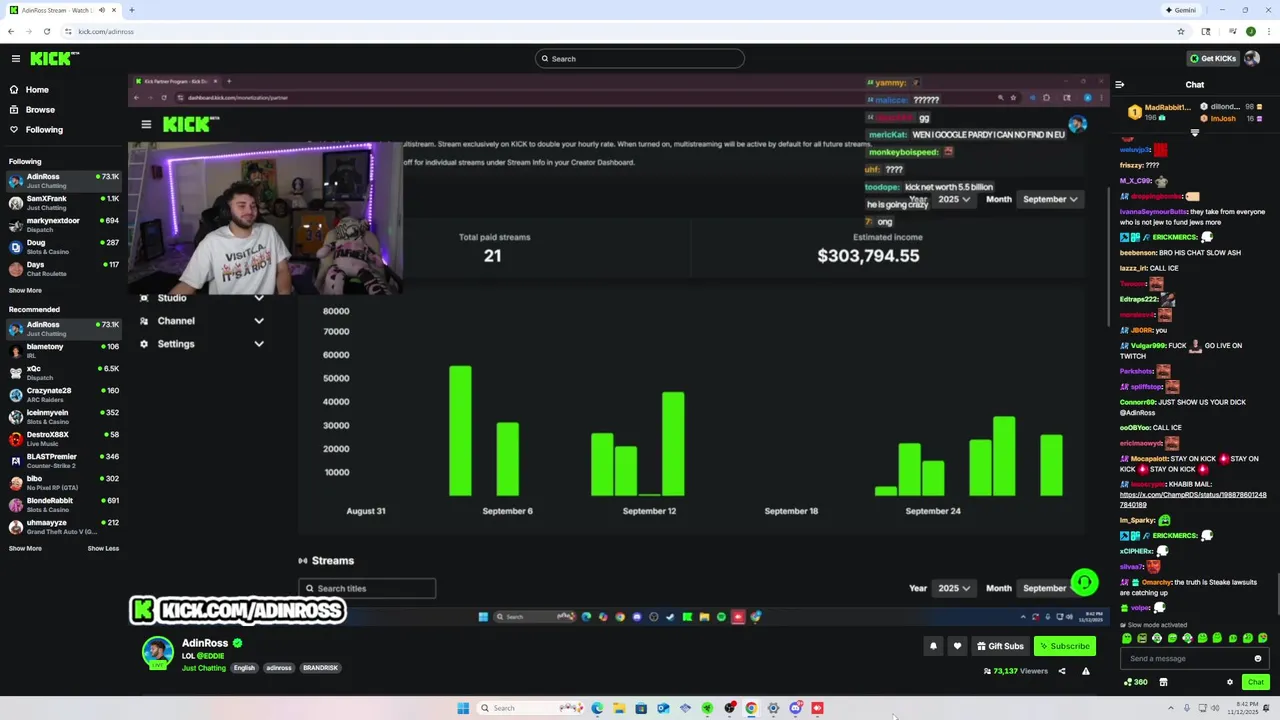Mute the AdinRoss Stream browser tab
Viewport: 1280px width, 720px height.
click(102, 10)
